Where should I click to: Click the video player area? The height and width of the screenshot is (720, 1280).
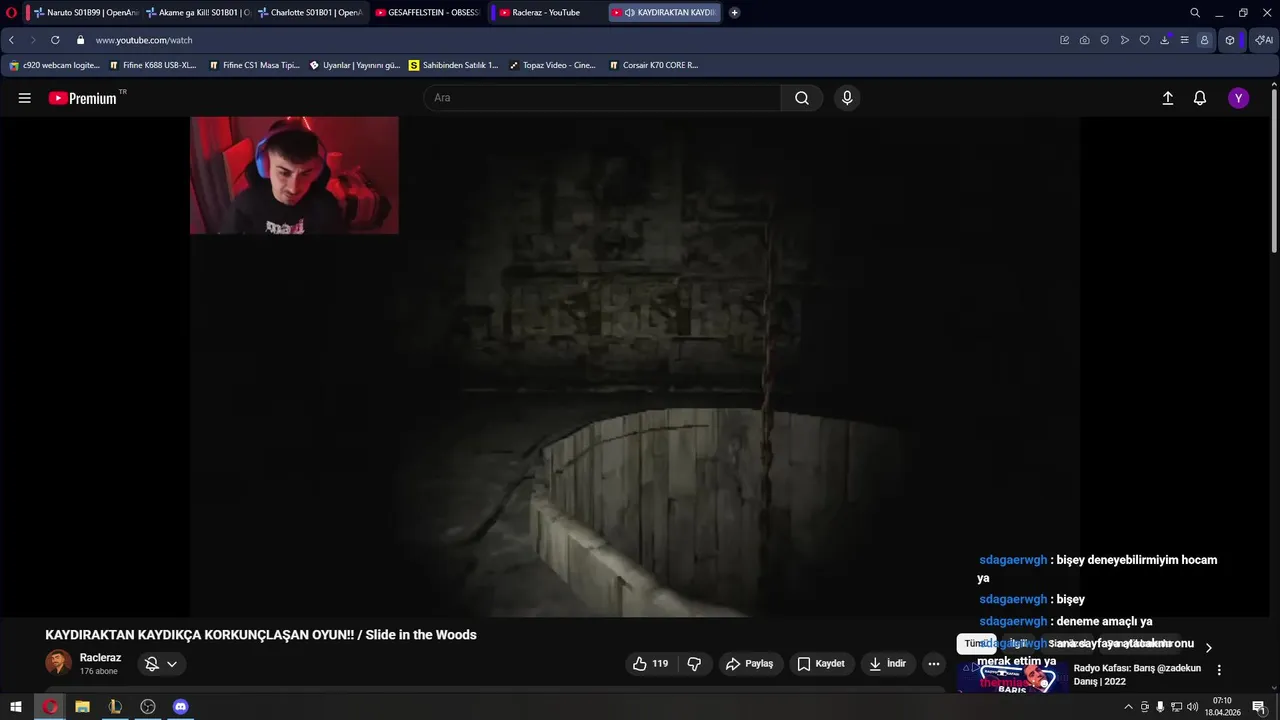point(635,366)
